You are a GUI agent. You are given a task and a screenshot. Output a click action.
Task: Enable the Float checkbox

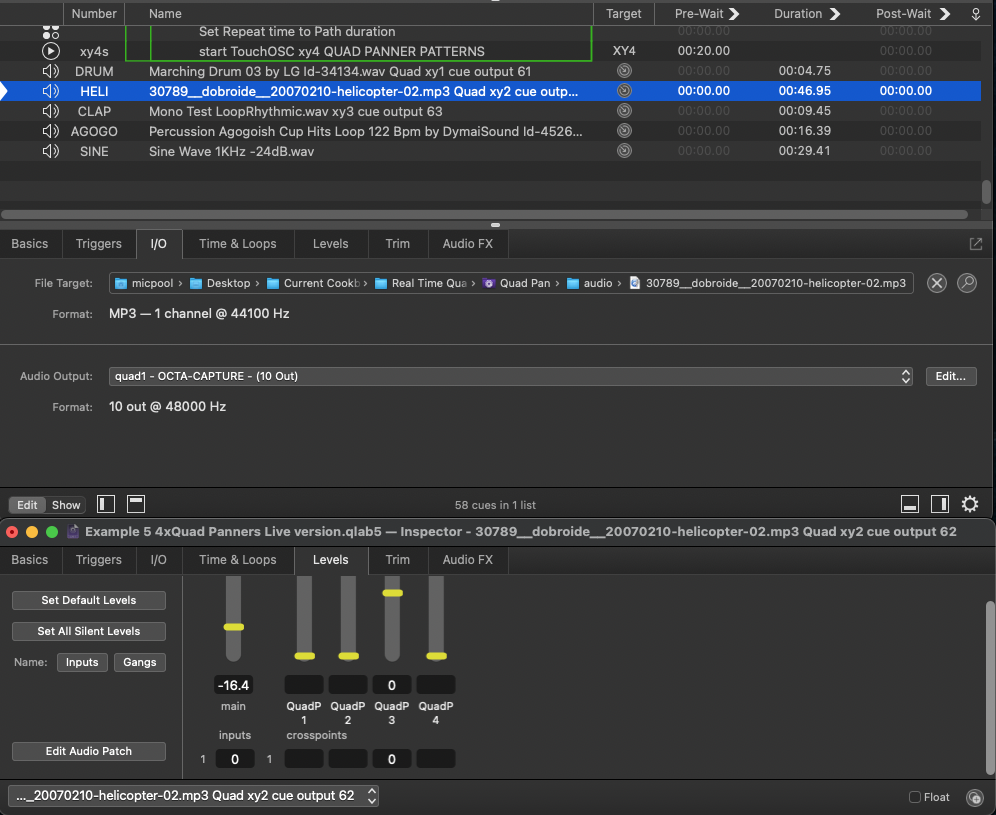click(x=914, y=797)
